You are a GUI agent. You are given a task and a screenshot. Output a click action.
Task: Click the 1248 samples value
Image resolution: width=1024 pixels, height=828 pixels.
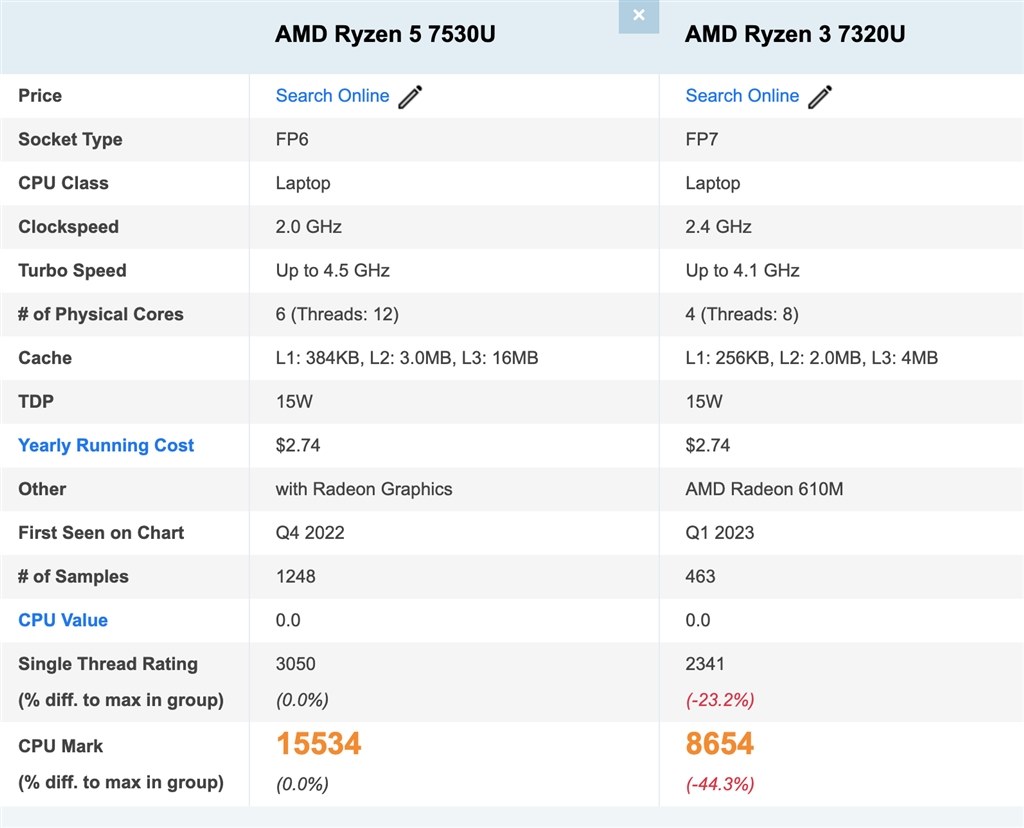point(295,577)
